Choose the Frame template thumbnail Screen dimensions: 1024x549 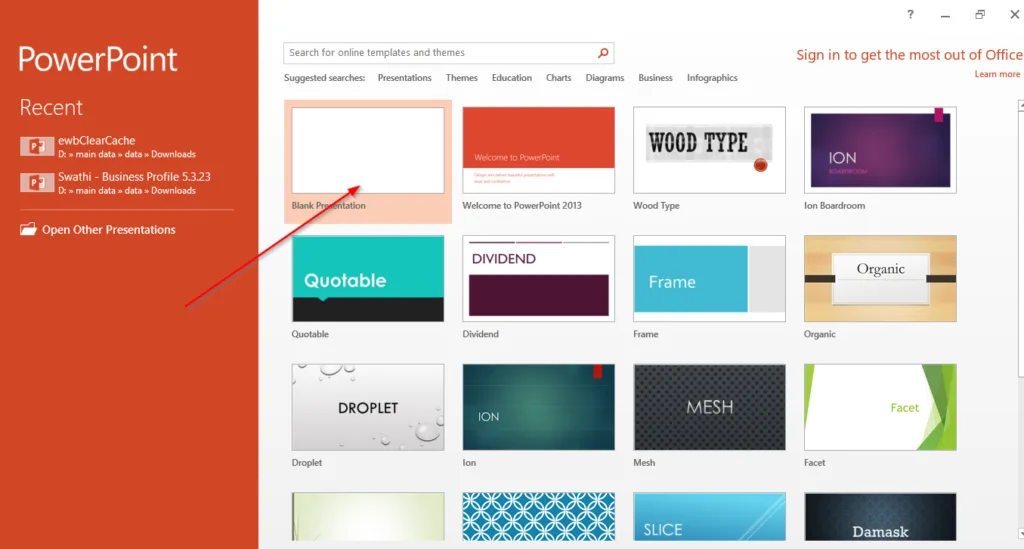pos(709,279)
